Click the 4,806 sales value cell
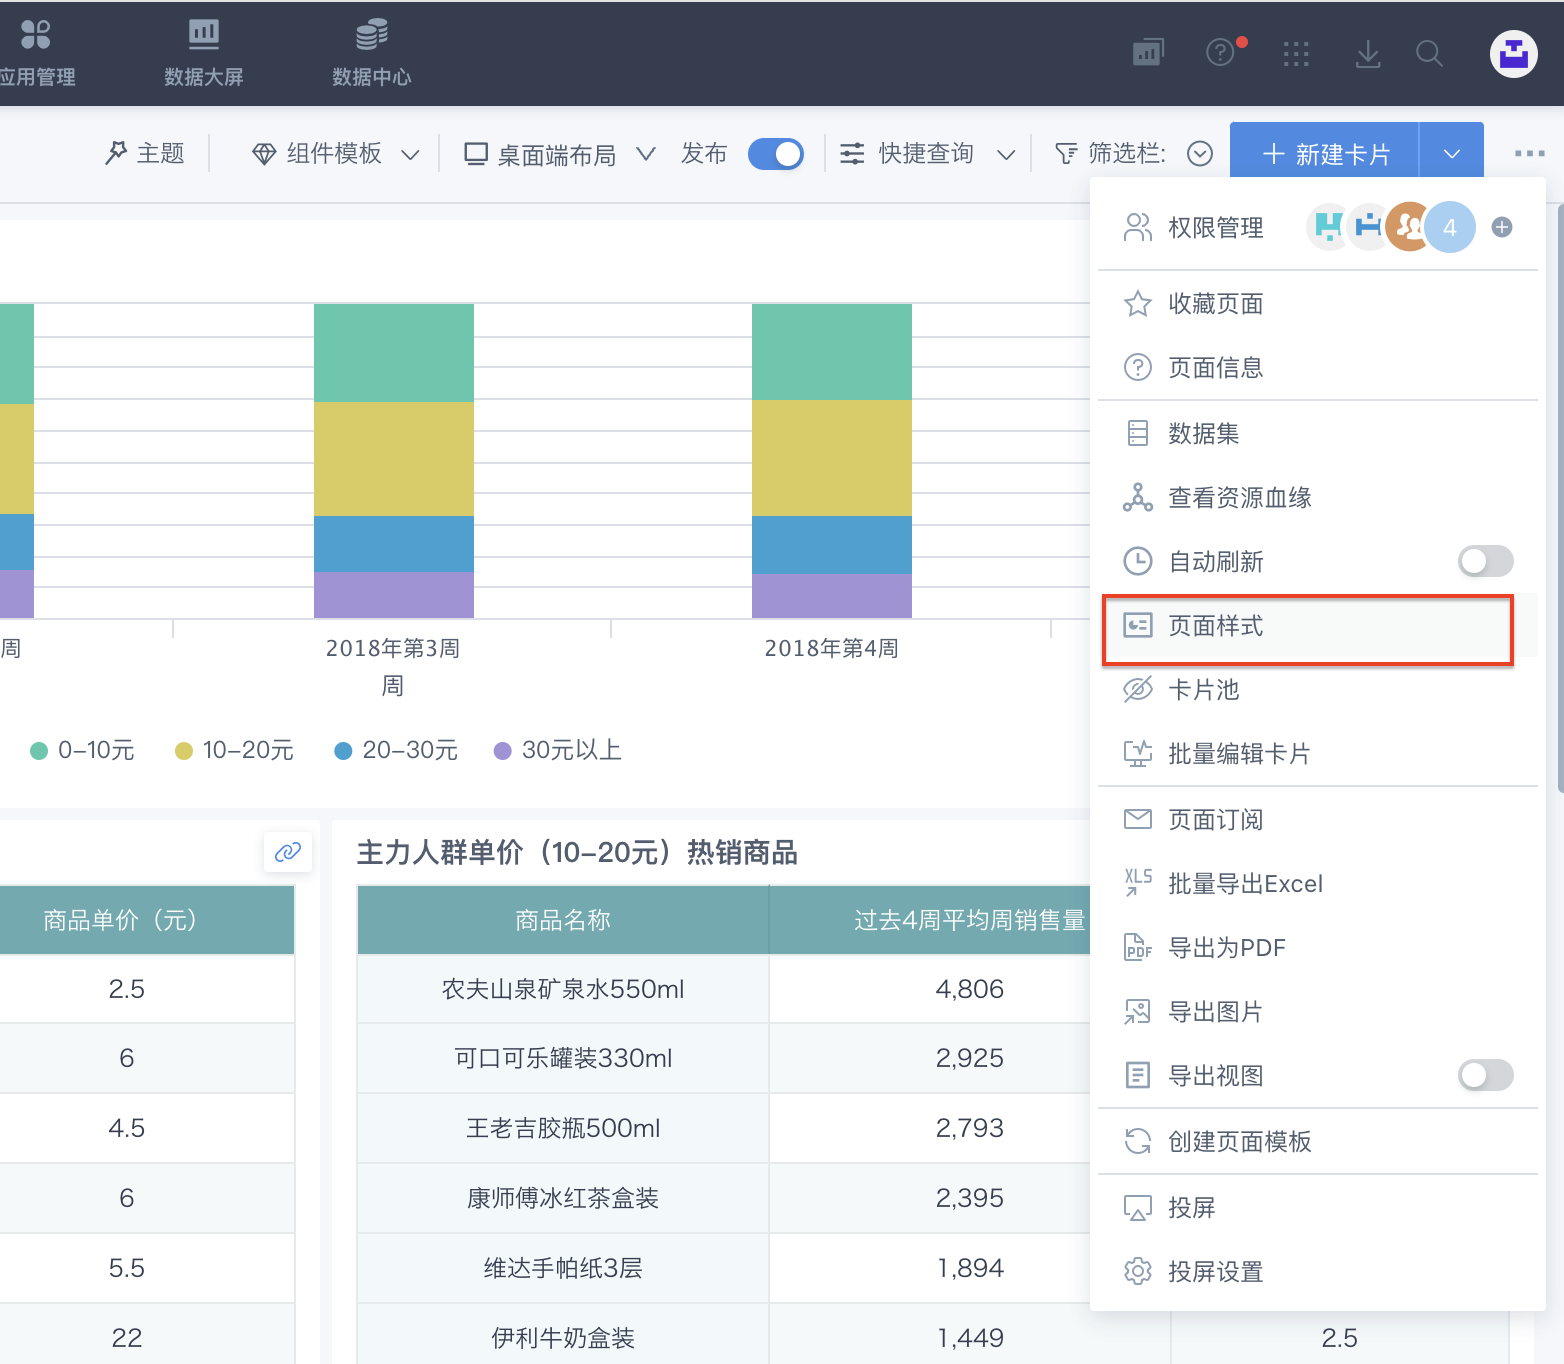1564x1364 pixels. (x=930, y=989)
